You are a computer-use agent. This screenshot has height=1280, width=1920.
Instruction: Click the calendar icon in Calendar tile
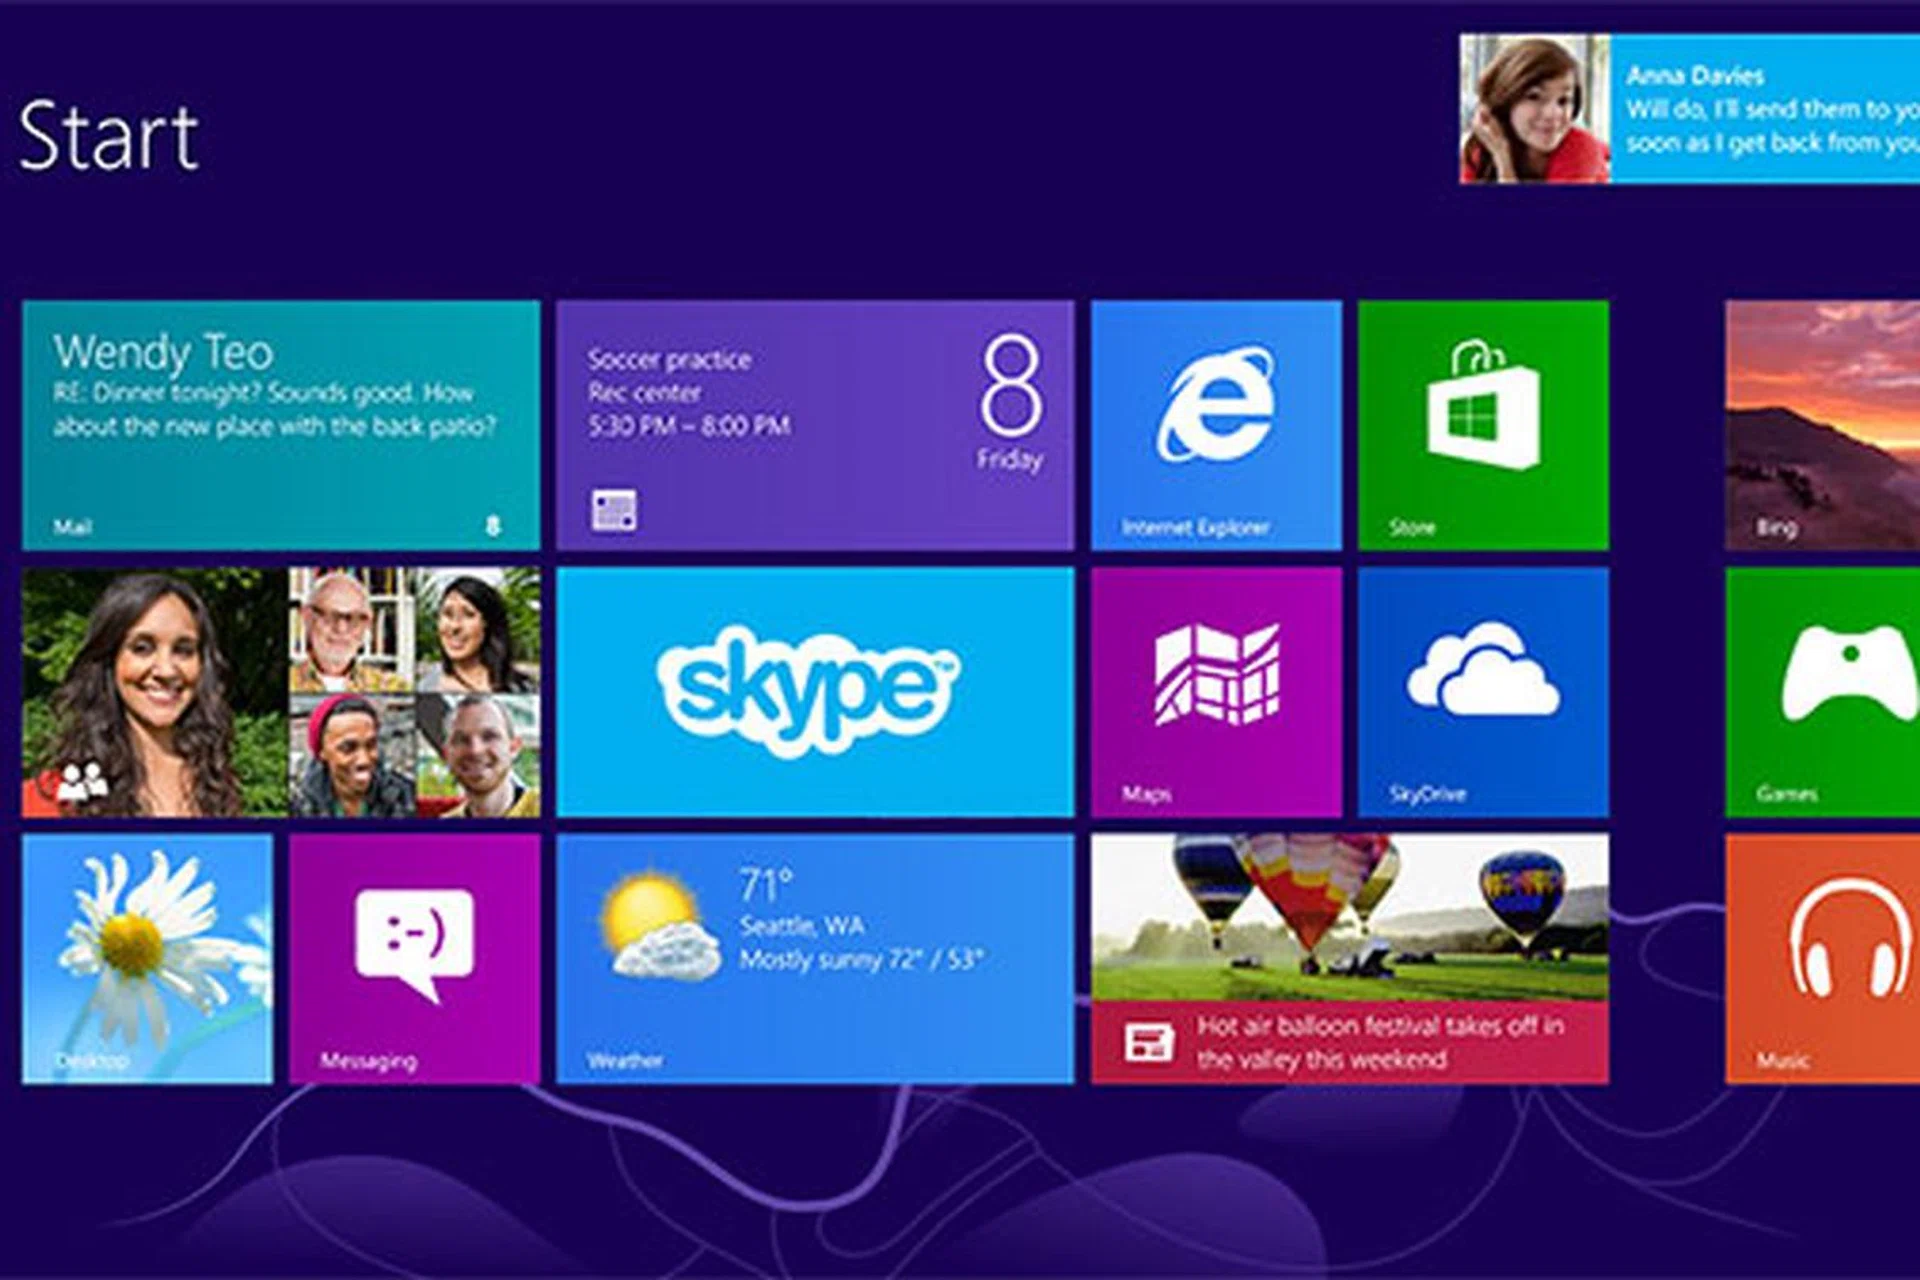point(613,510)
